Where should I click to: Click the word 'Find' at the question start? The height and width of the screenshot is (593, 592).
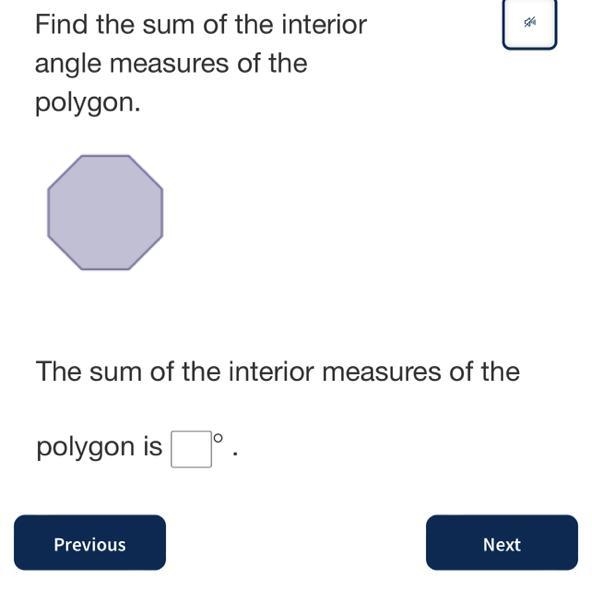click(x=61, y=24)
